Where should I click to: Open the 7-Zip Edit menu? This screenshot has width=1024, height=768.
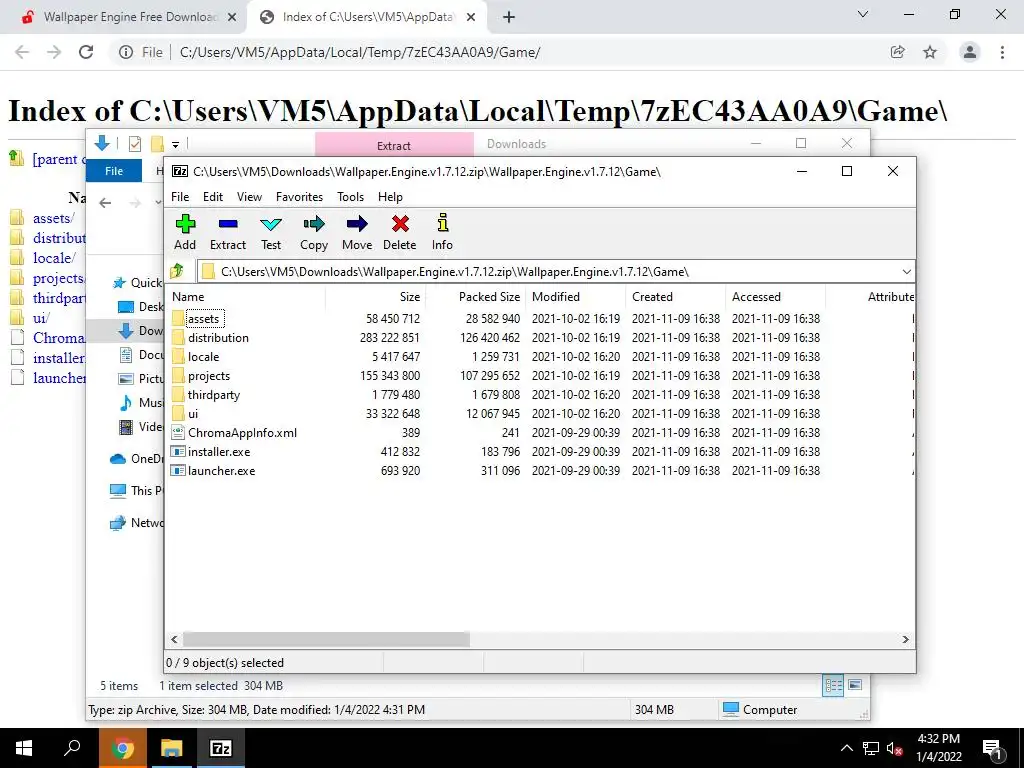click(213, 197)
